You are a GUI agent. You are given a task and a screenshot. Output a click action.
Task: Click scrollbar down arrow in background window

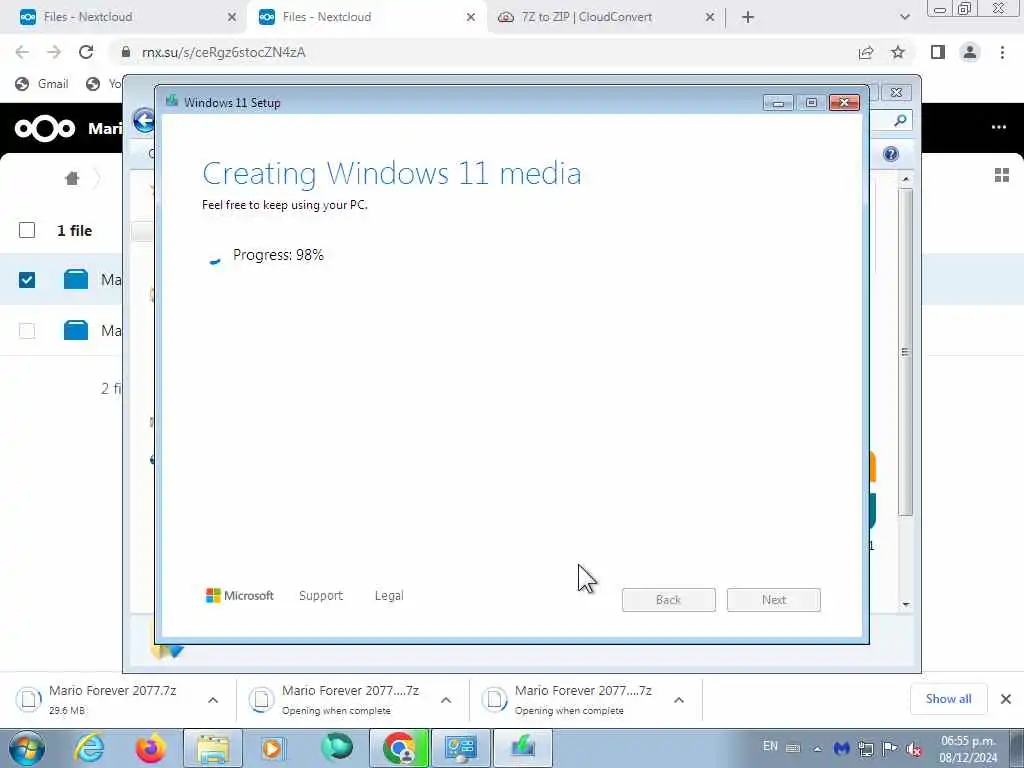coord(905,604)
